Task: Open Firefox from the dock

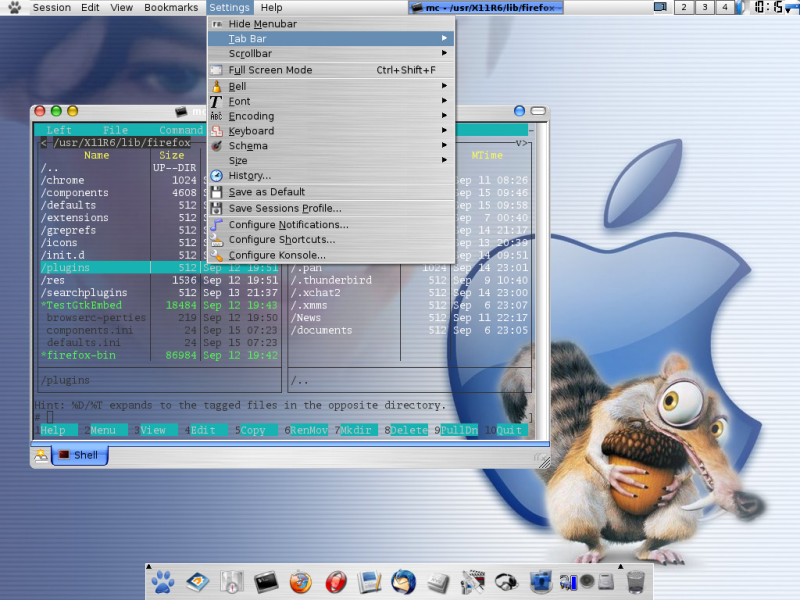Action: (299, 581)
